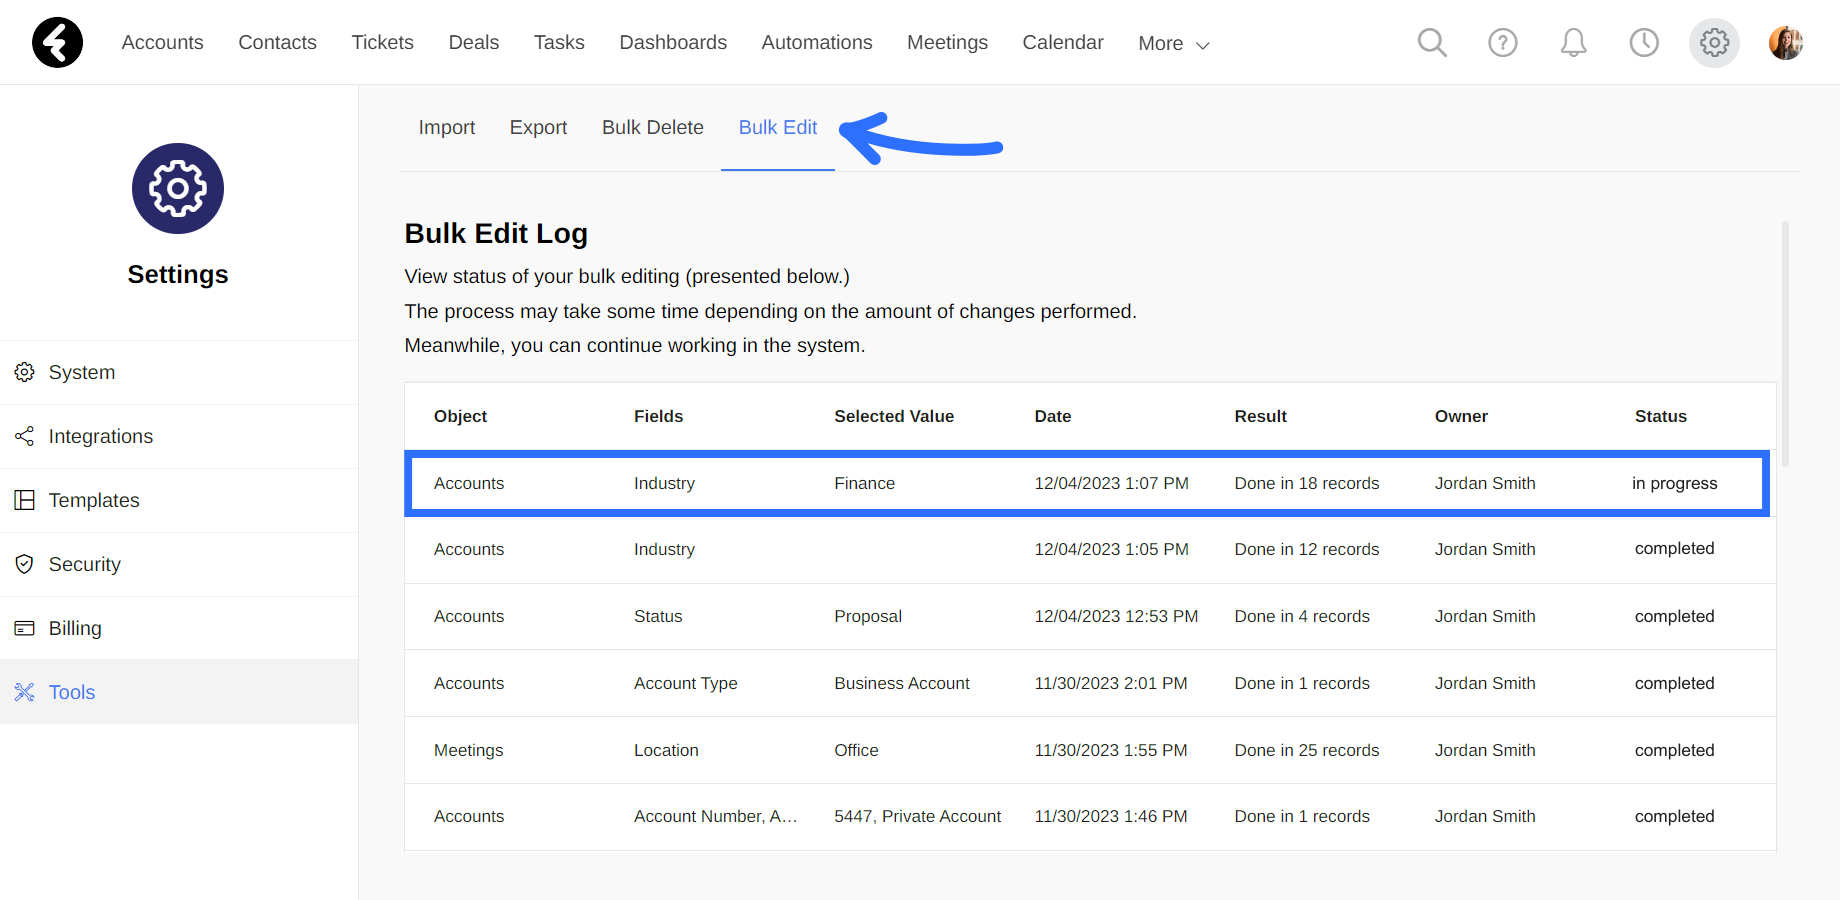The image size is (1840, 900).
Task: Click the Result column header
Action: pyautogui.click(x=1260, y=416)
